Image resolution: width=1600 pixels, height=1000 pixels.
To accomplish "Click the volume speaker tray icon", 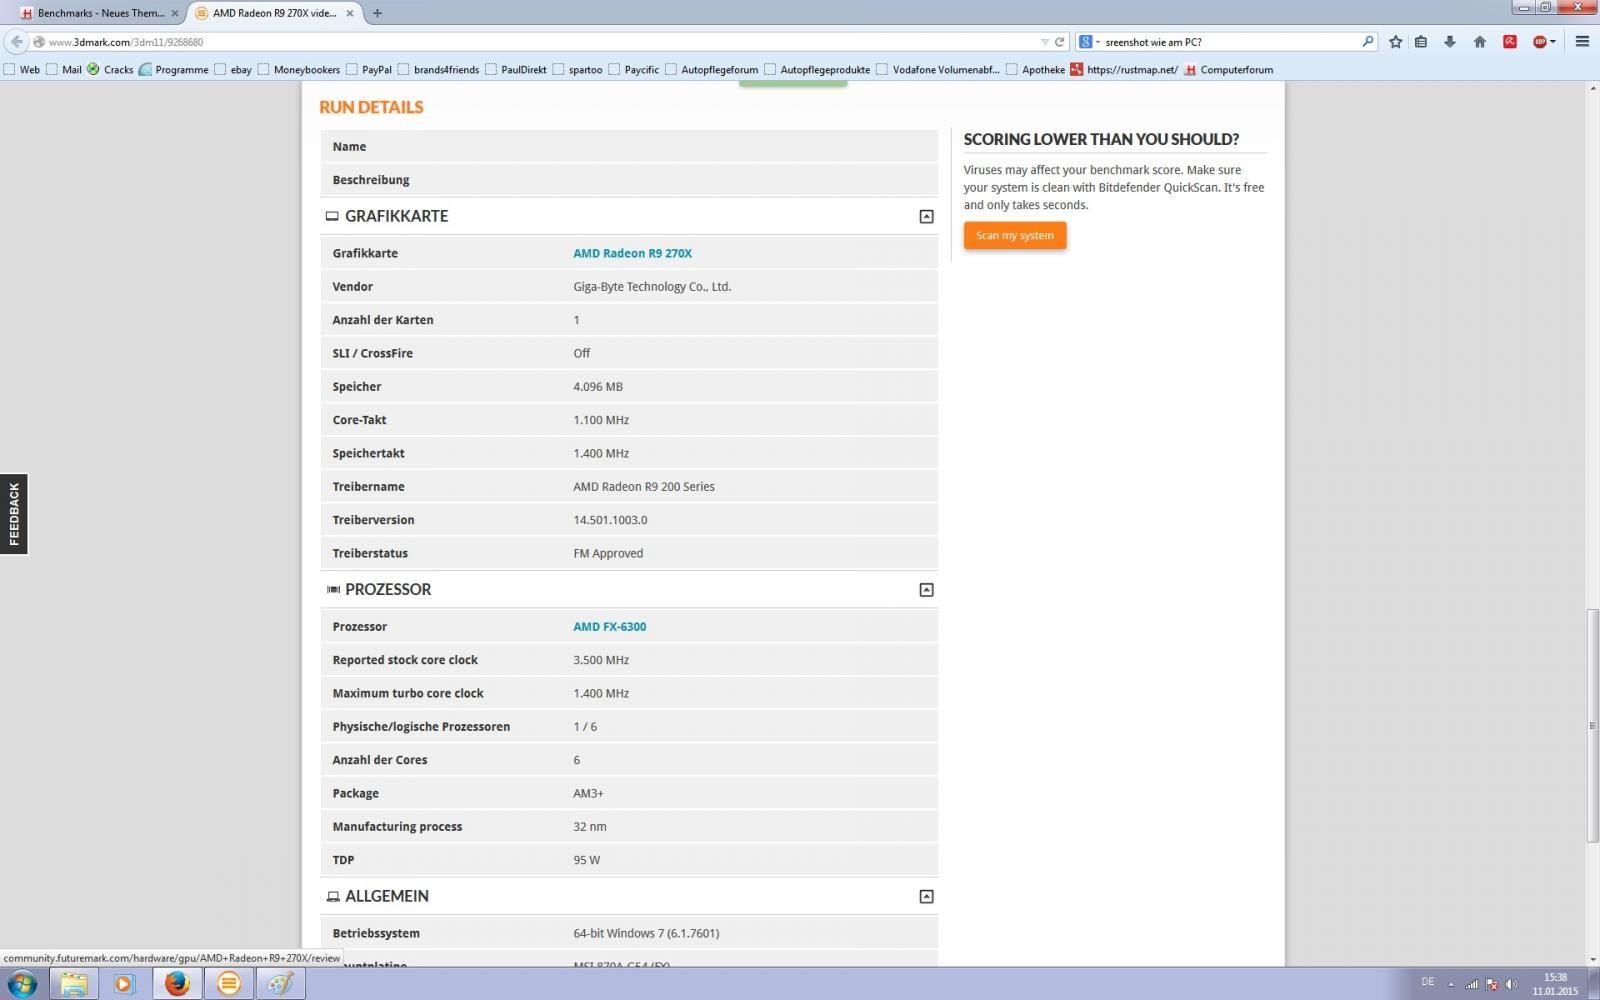I will [1511, 984].
